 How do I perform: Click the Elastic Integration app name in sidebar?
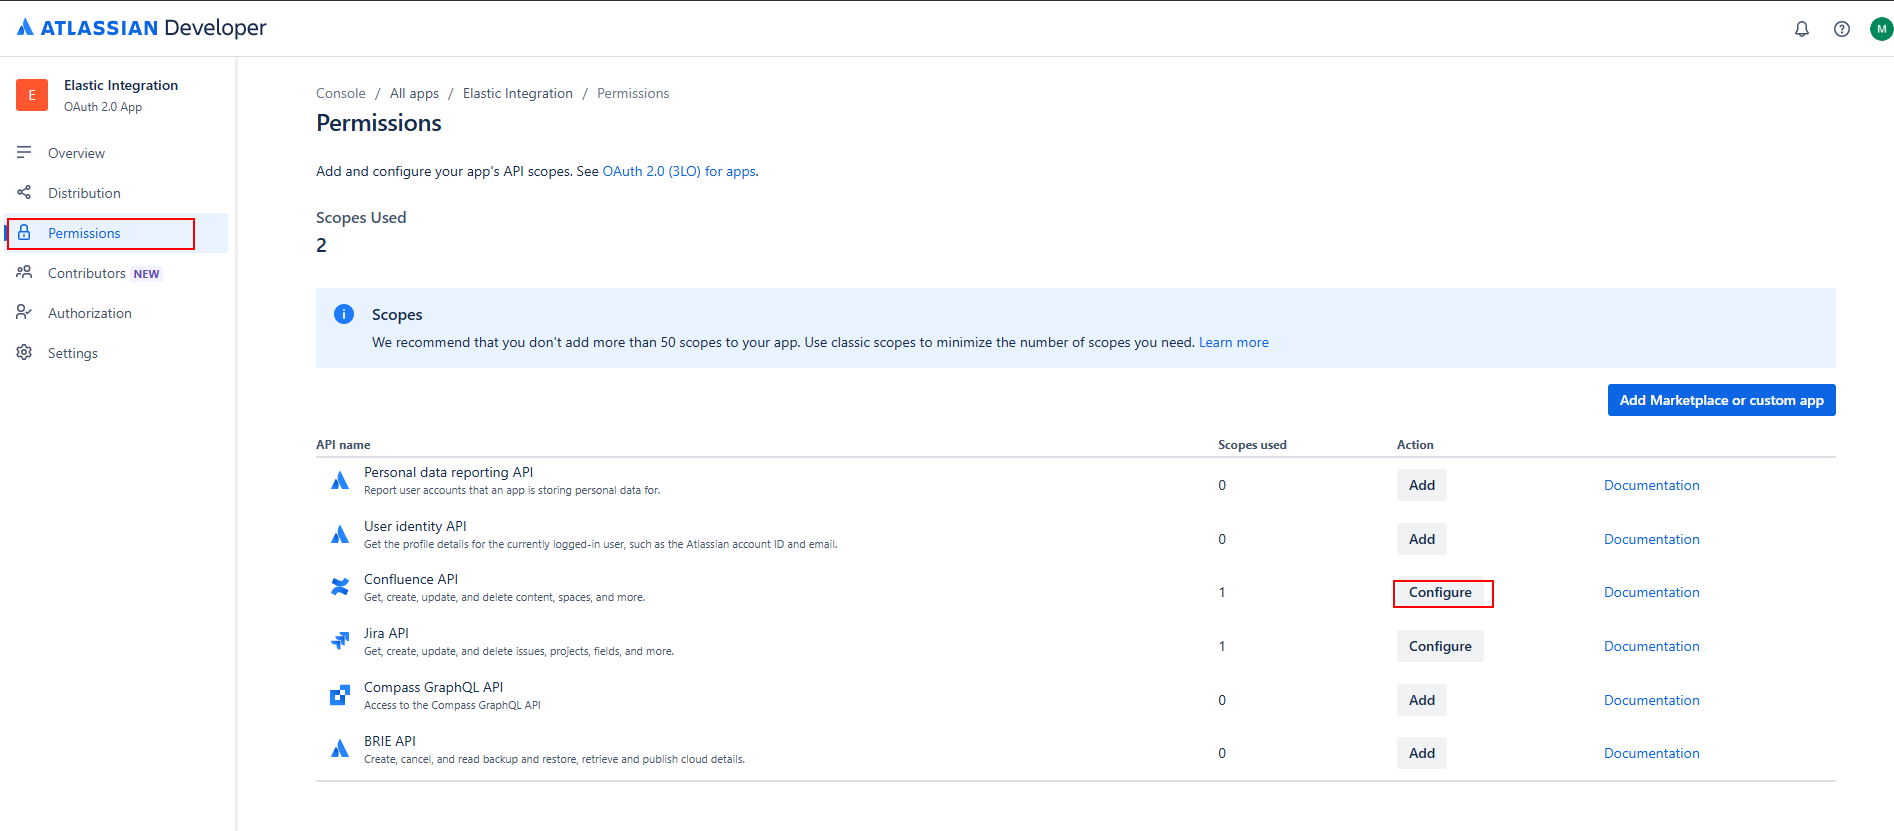pyautogui.click(x=121, y=85)
